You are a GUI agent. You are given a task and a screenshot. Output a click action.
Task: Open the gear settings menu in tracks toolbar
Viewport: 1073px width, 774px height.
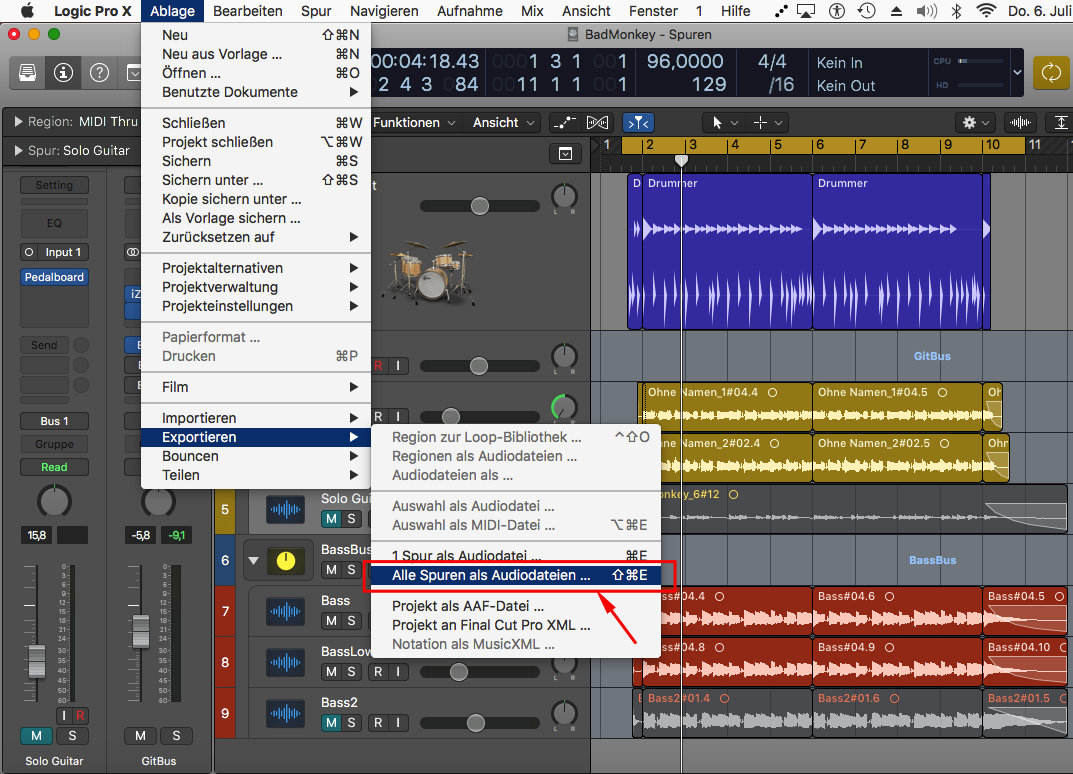pyautogui.click(x=975, y=122)
